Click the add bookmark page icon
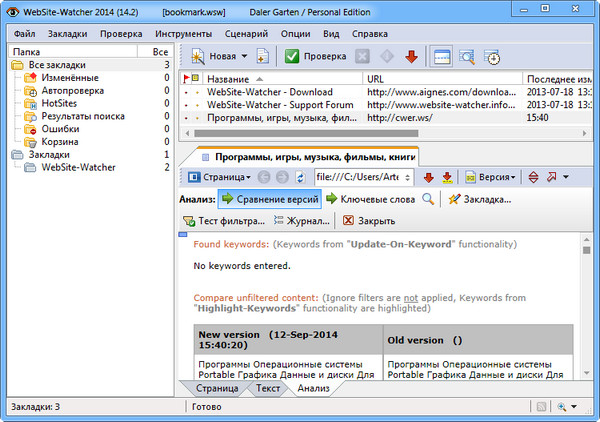The width and height of the screenshot is (600, 422). (262, 56)
